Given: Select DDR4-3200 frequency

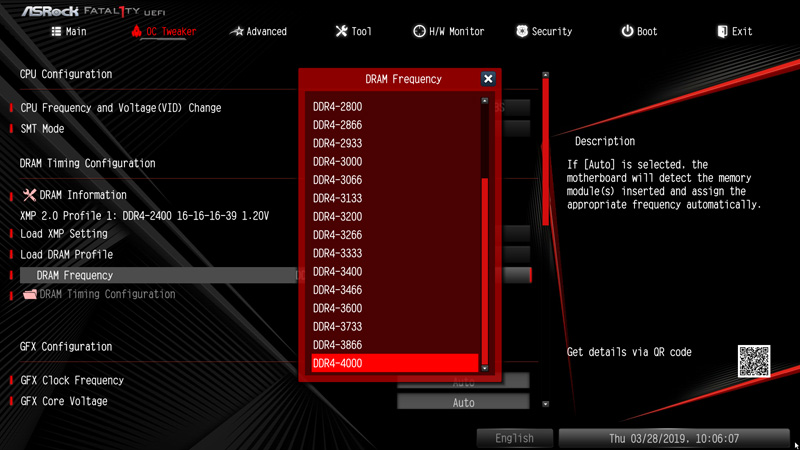Looking at the screenshot, I should point(395,217).
